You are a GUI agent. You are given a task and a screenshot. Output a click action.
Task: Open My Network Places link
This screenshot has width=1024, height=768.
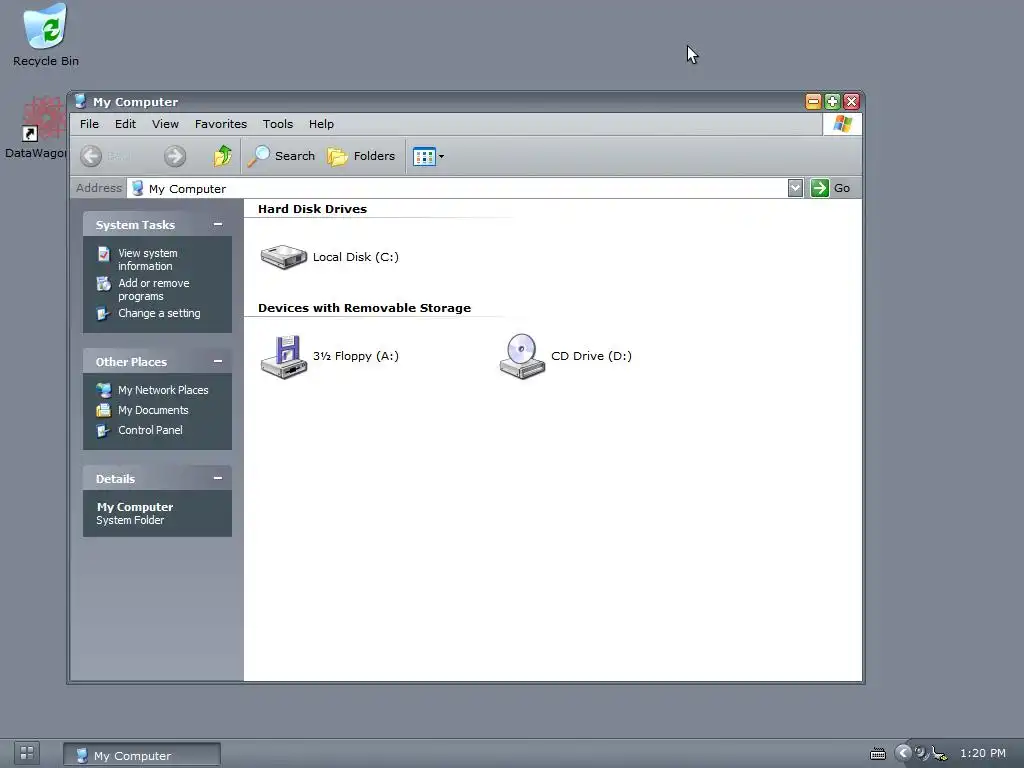point(163,390)
